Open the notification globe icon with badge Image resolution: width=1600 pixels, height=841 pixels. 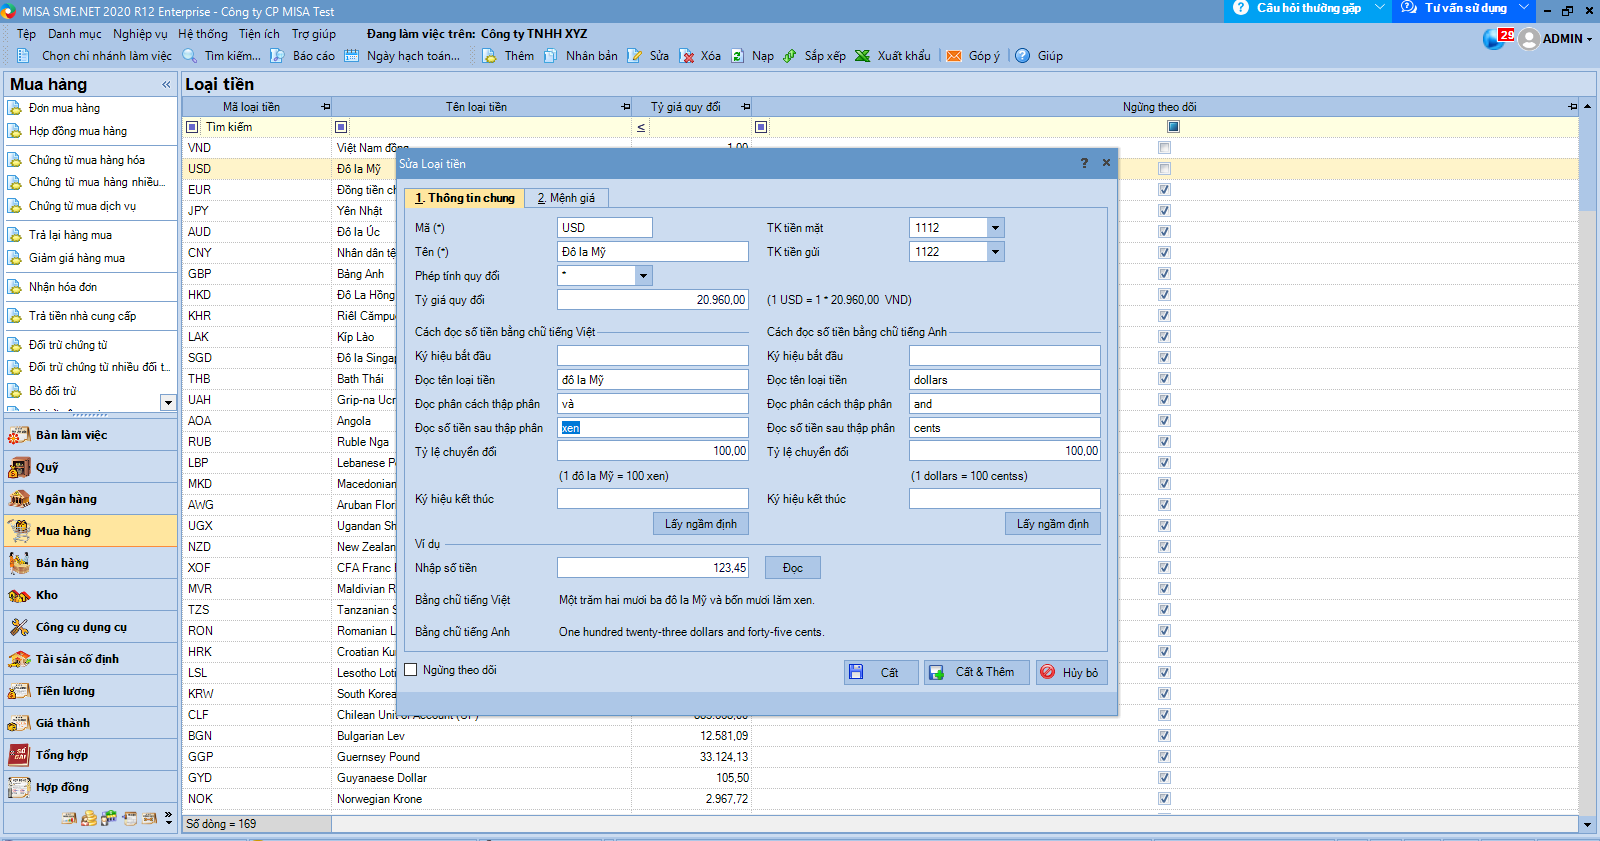[x=1497, y=38]
